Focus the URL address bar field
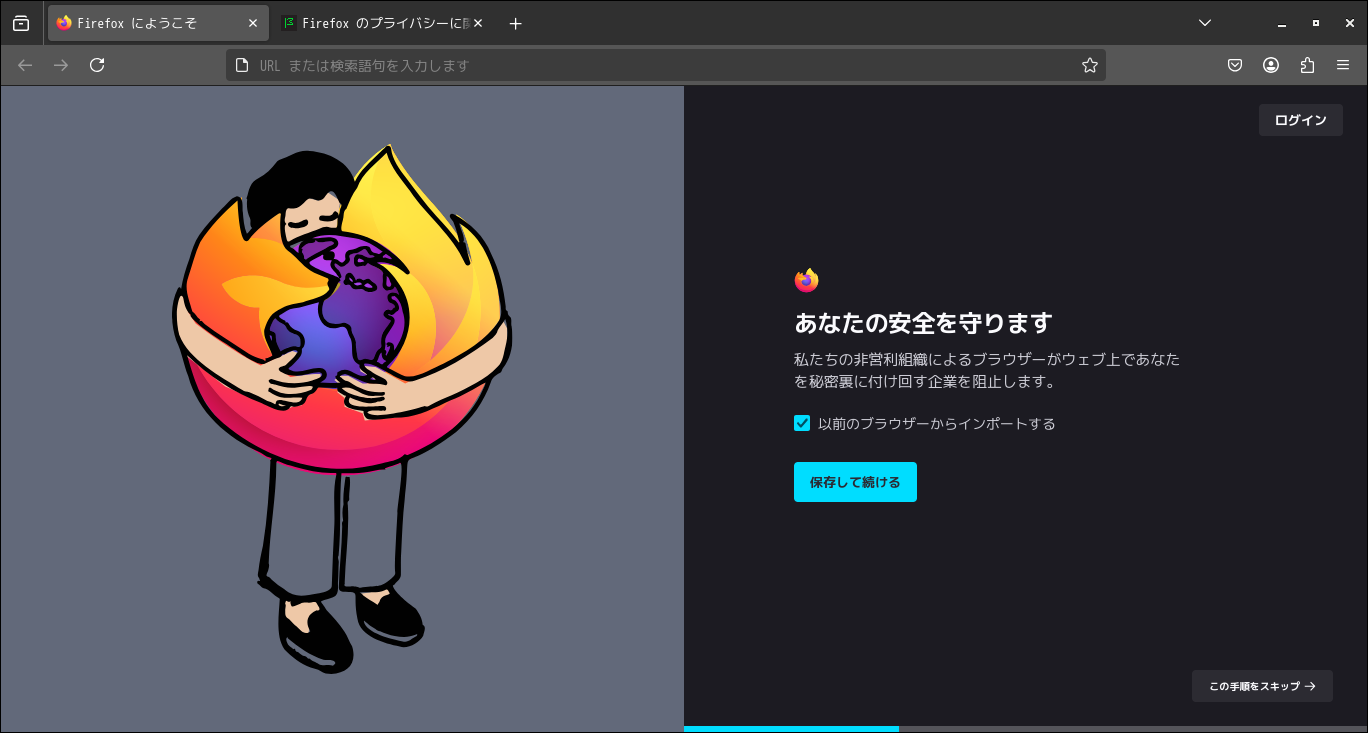This screenshot has height=733, width=1368. [665, 65]
